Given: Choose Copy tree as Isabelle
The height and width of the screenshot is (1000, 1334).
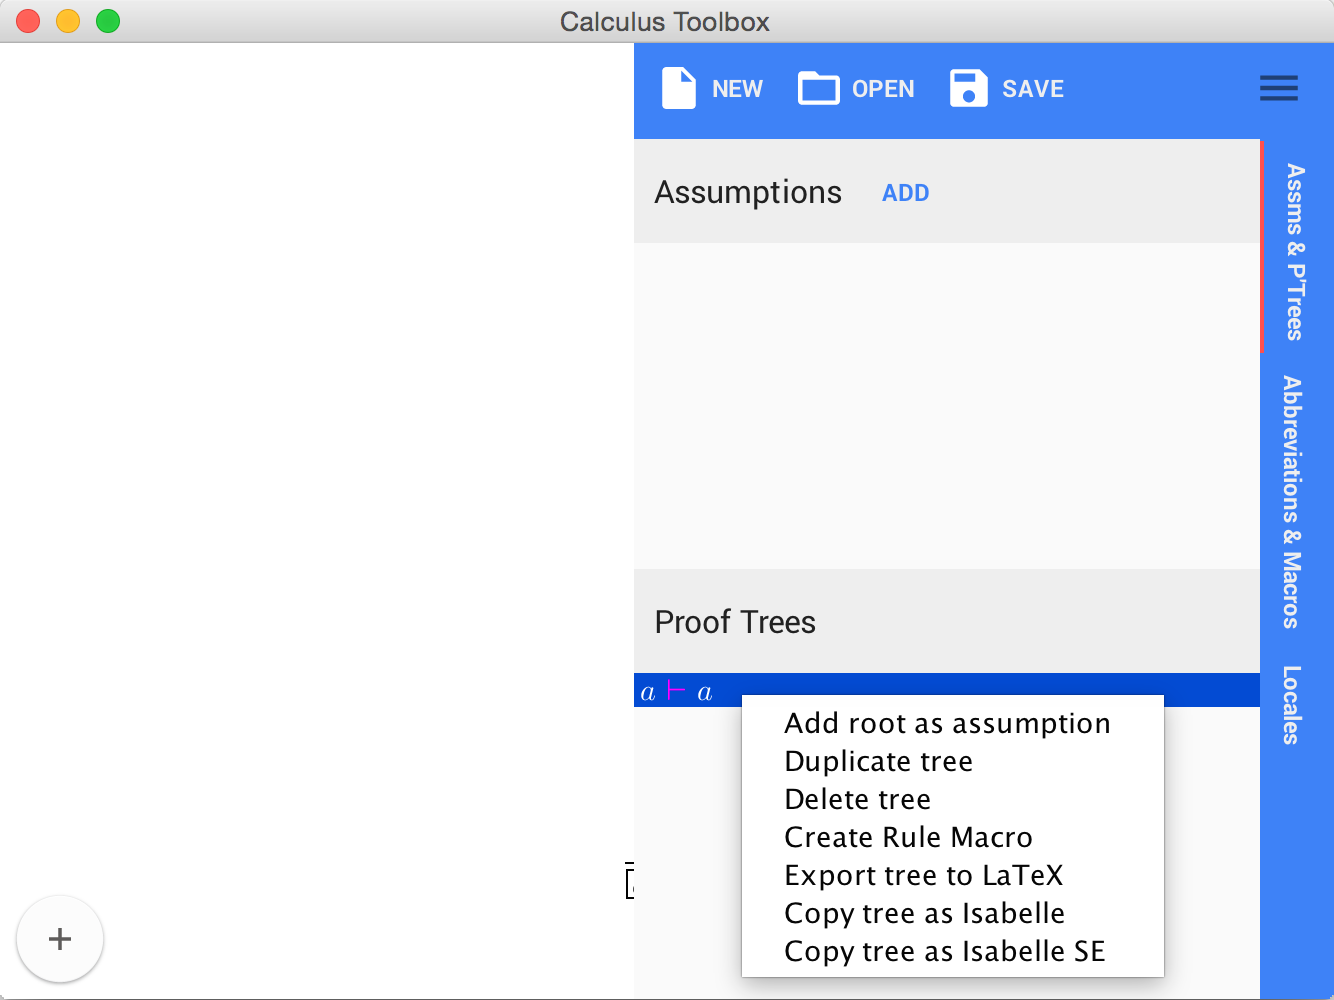Looking at the screenshot, I should click(952, 913).
